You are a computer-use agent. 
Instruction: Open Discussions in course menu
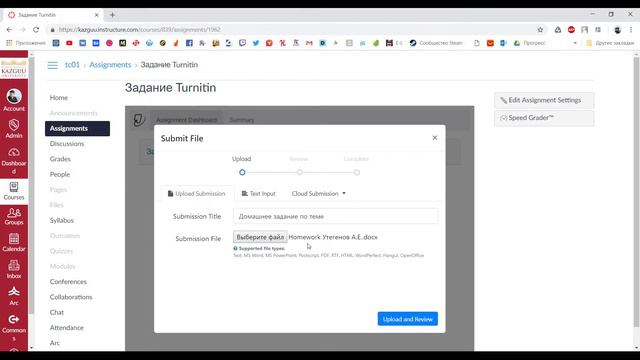click(x=67, y=144)
